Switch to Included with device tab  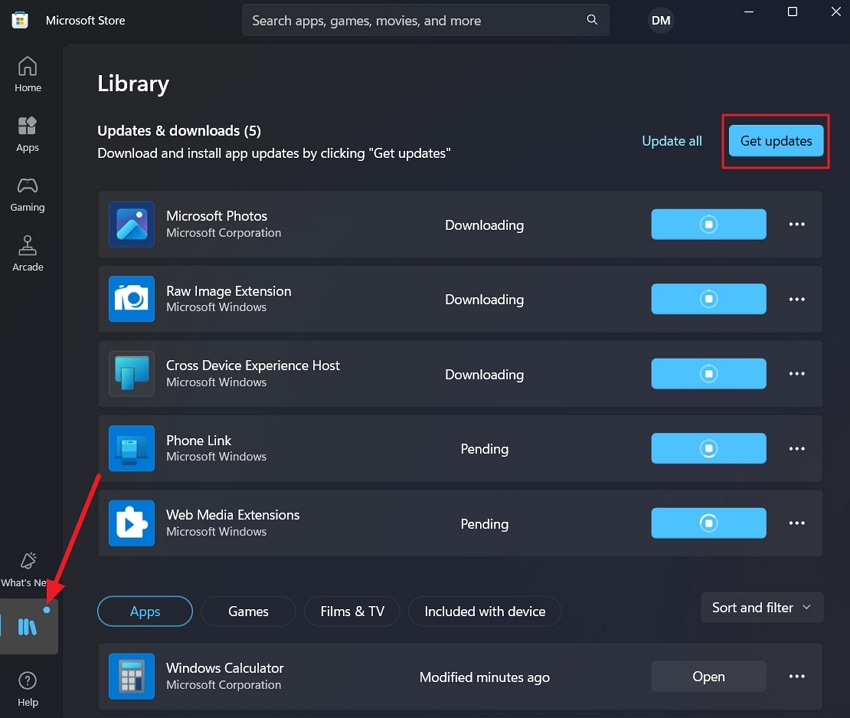[485, 611]
